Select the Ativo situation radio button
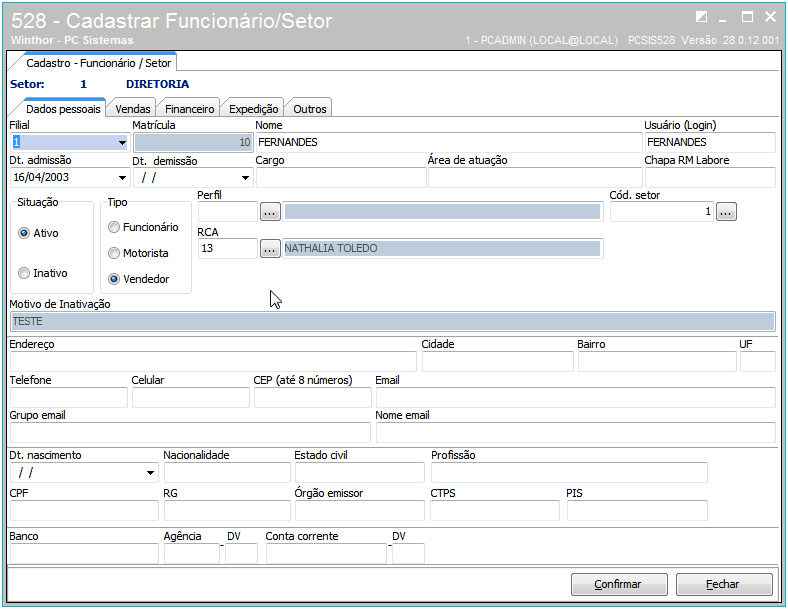The height and width of the screenshot is (612, 788). click(24, 233)
